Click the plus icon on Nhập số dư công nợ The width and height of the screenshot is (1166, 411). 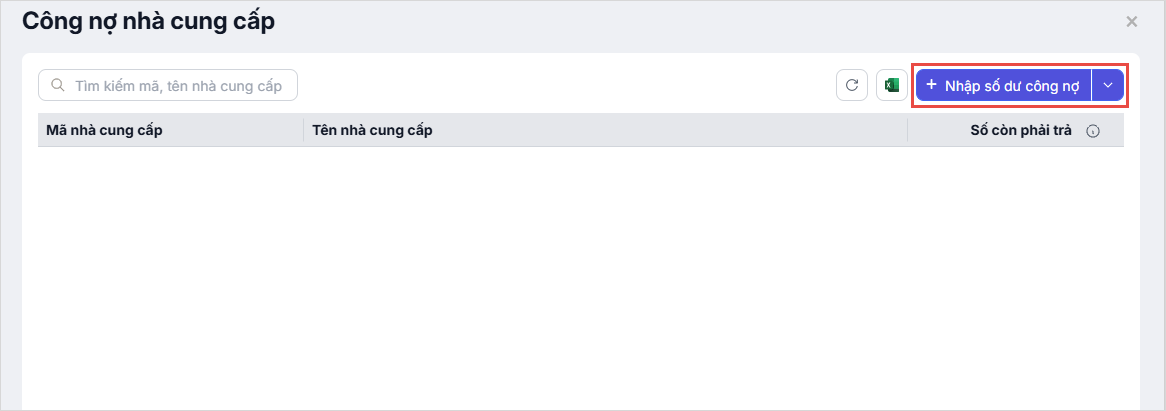pos(931,85)
